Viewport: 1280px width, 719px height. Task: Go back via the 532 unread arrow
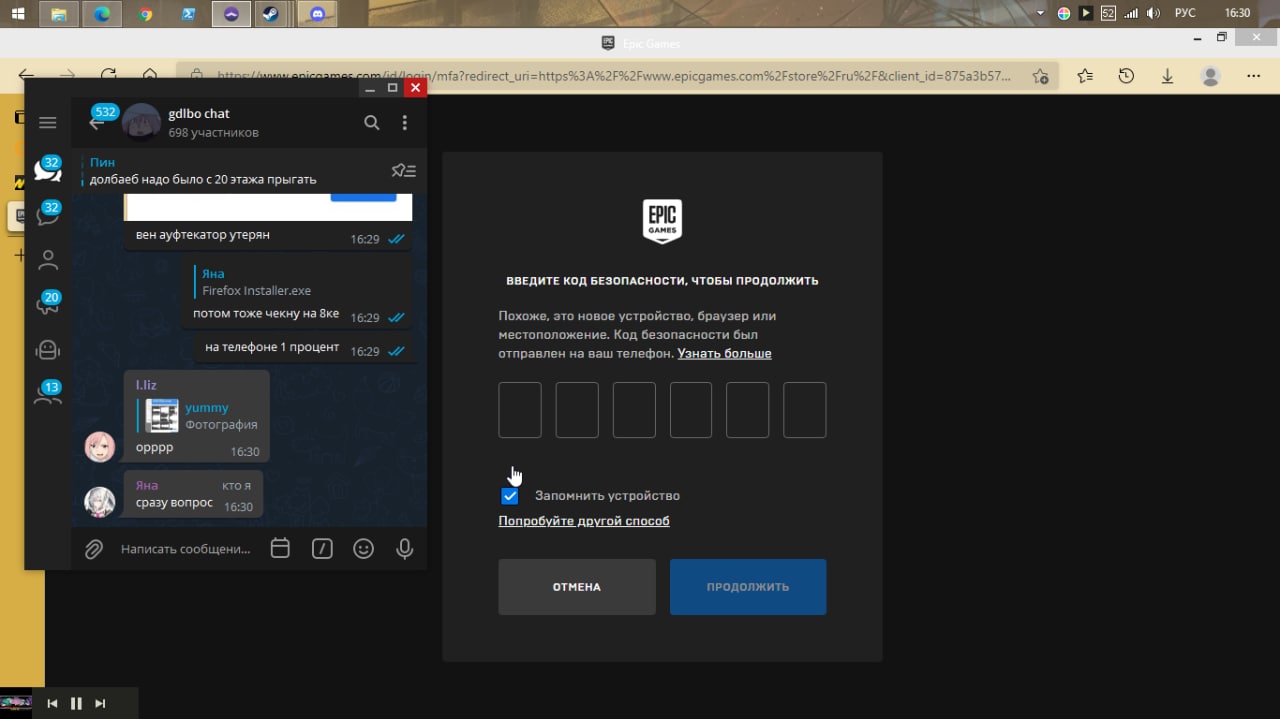[x=97, y=123]
